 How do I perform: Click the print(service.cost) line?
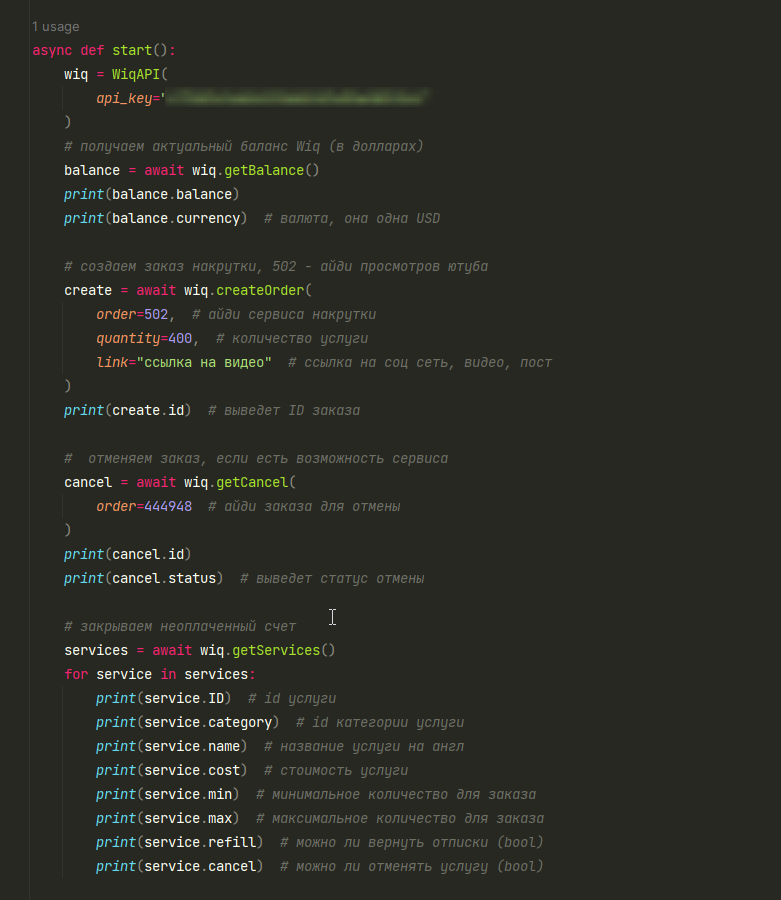point(172,770)
